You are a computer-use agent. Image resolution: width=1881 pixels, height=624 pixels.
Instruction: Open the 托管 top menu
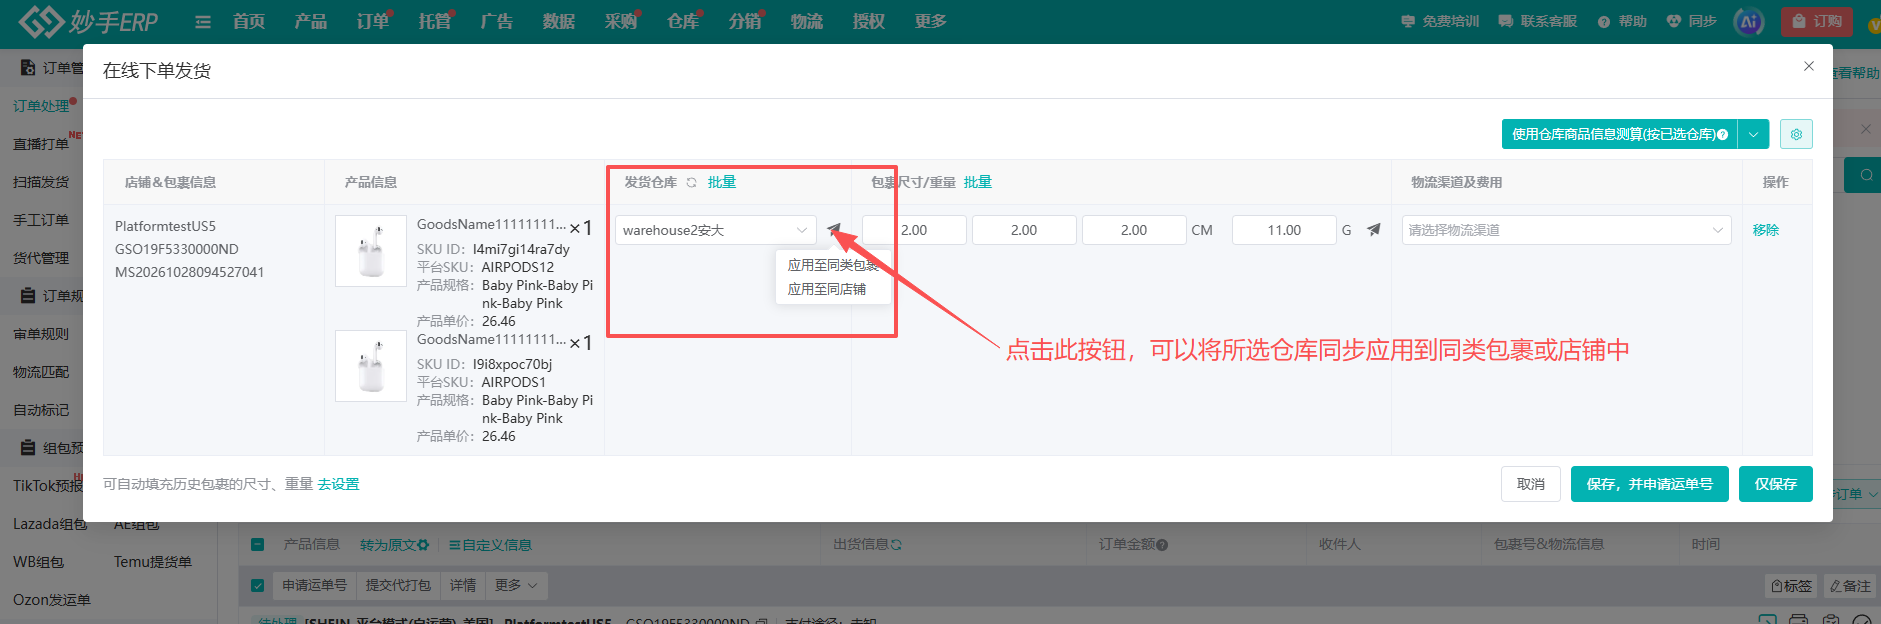pyautogui.click(x=435, y=21)
